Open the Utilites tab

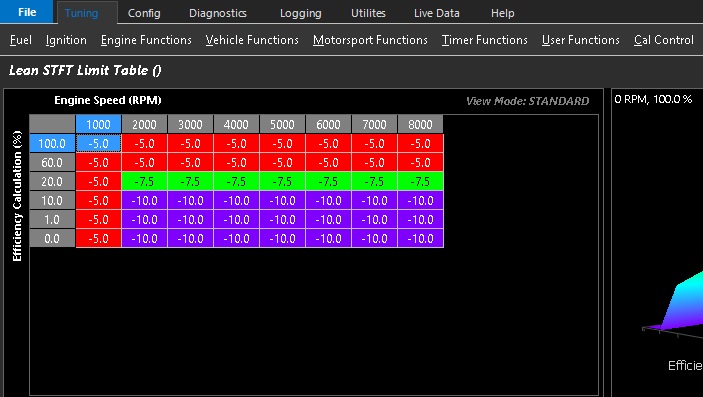pyautogui.click(x=368, y=13)
